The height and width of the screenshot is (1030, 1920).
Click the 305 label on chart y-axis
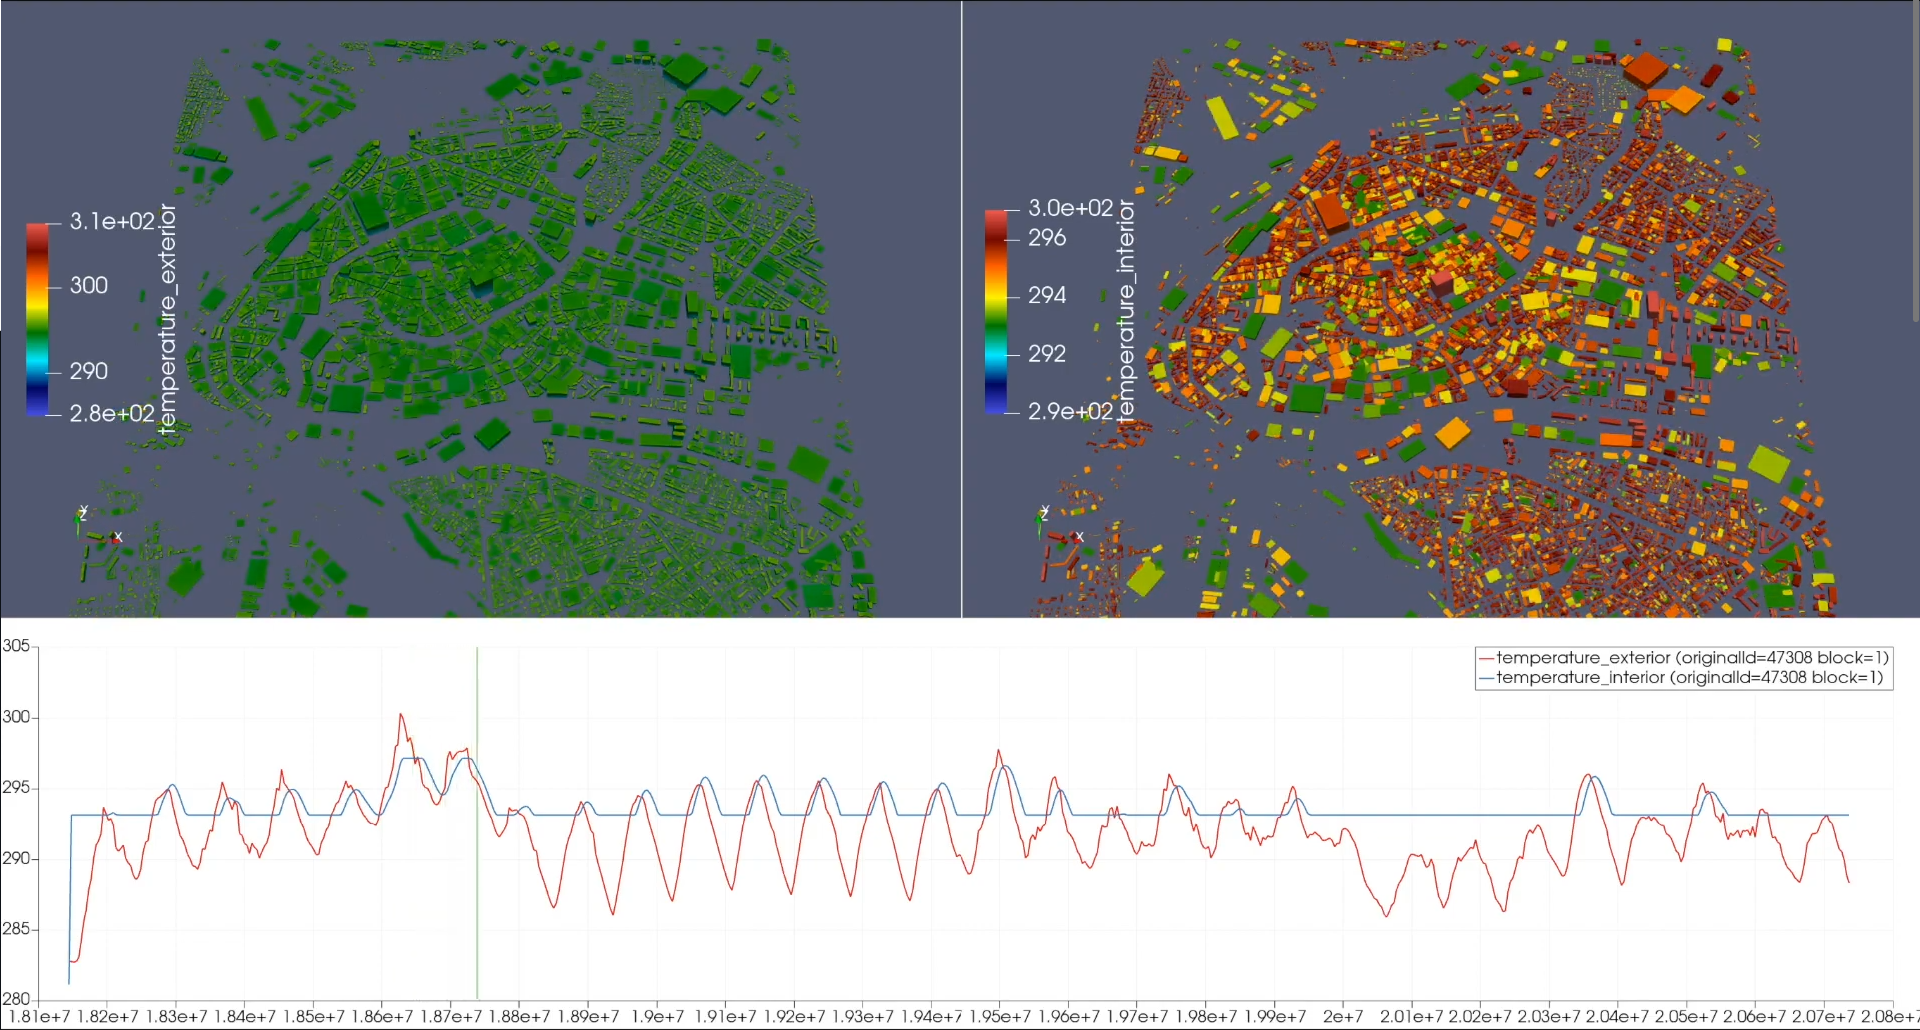point(16,646)
